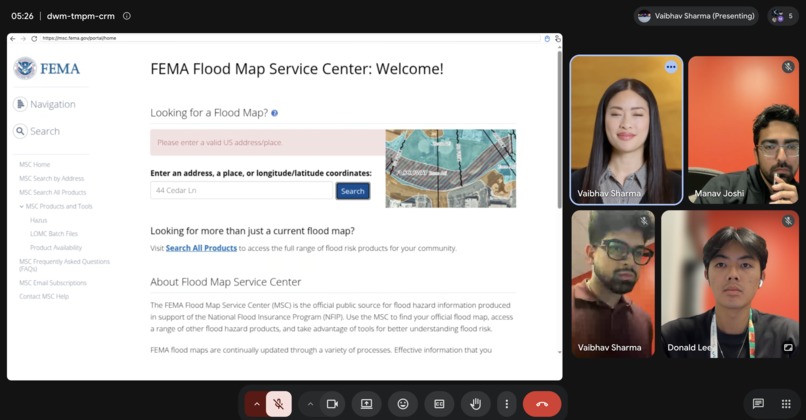This screenshot has height=420, width=806.
Task: Open MSC Email Subscriptions
Action: (53, 283)
